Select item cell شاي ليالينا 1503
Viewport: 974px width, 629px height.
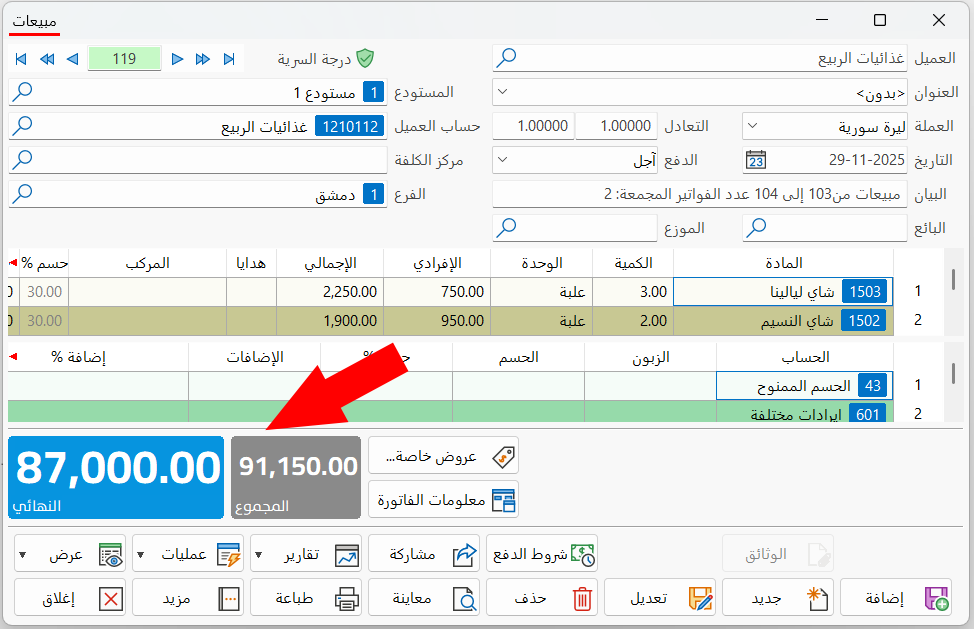783,292
